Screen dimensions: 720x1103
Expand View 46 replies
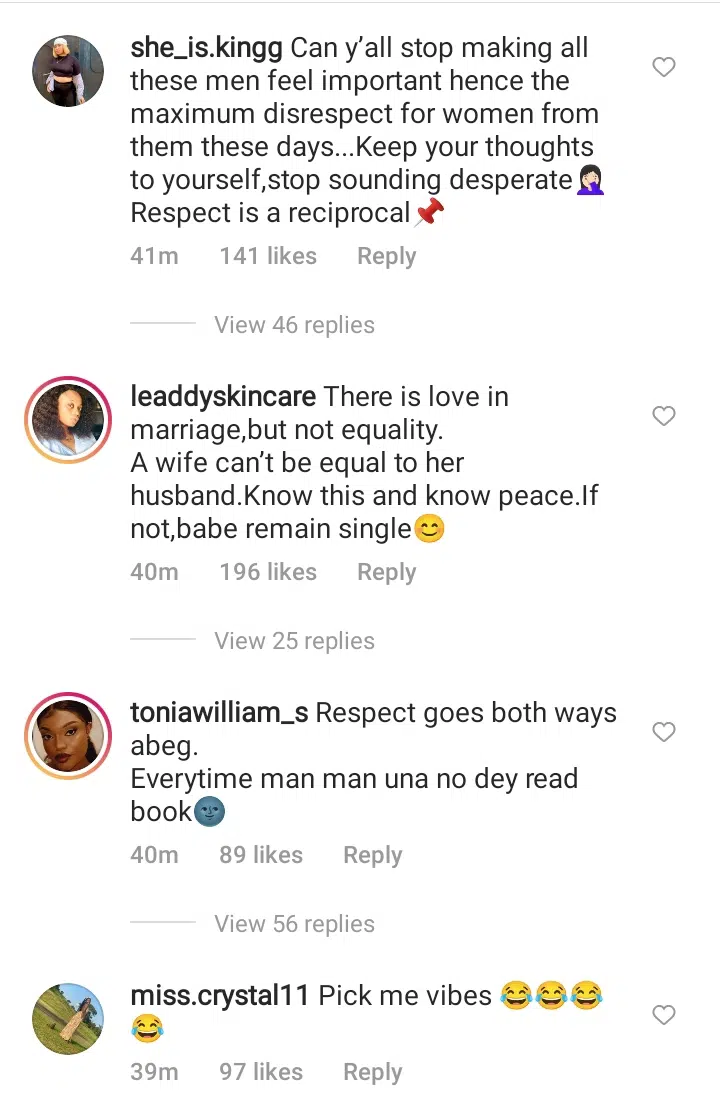point(294,325)
